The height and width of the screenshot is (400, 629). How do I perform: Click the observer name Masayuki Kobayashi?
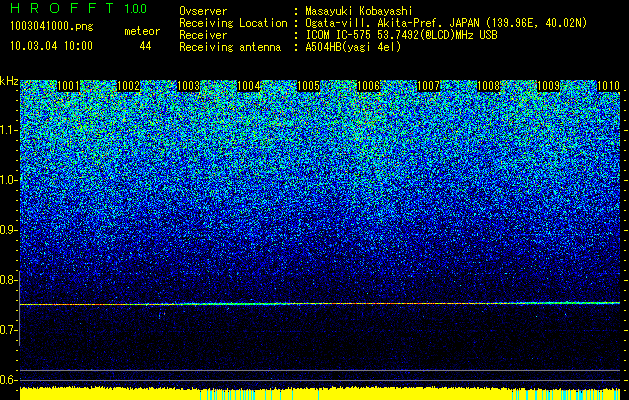coord(359,11)
